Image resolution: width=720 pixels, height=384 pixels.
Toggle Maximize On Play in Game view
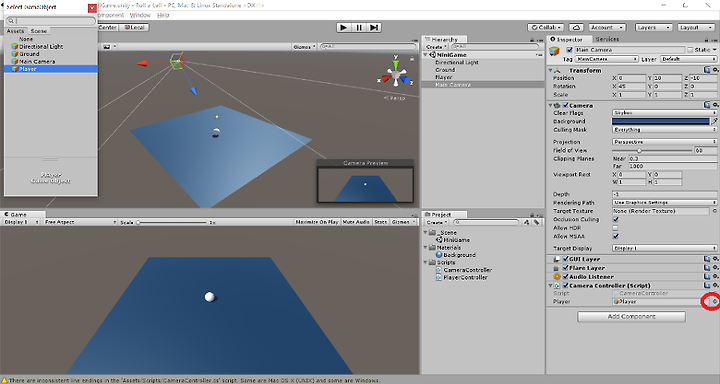click(317, 222)
